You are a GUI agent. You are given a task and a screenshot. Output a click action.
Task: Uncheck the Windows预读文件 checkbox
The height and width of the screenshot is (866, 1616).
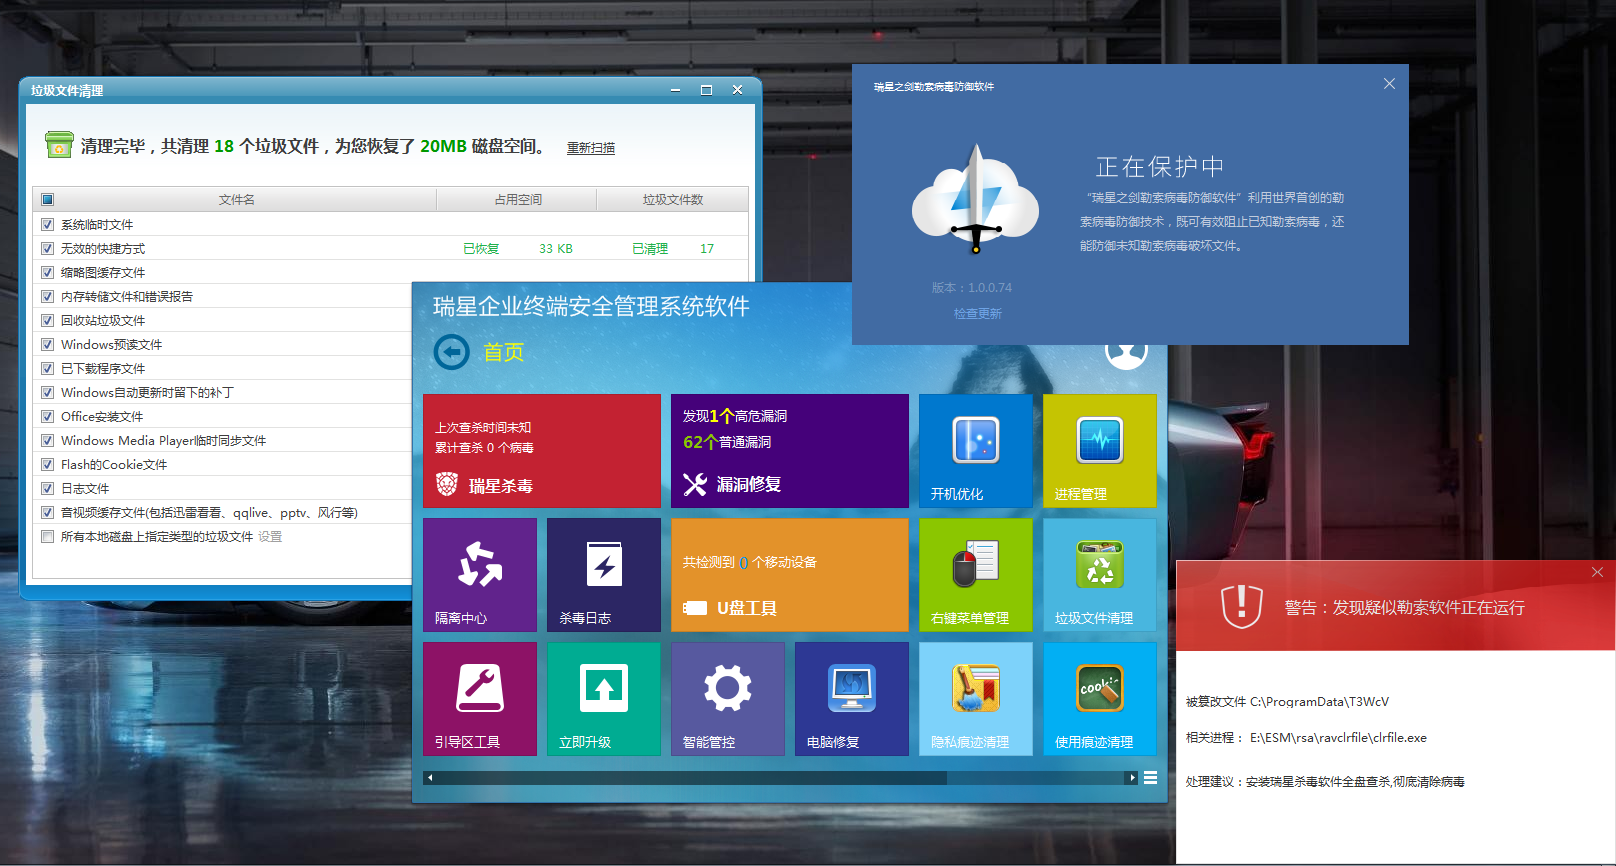(x=47, y=344)
